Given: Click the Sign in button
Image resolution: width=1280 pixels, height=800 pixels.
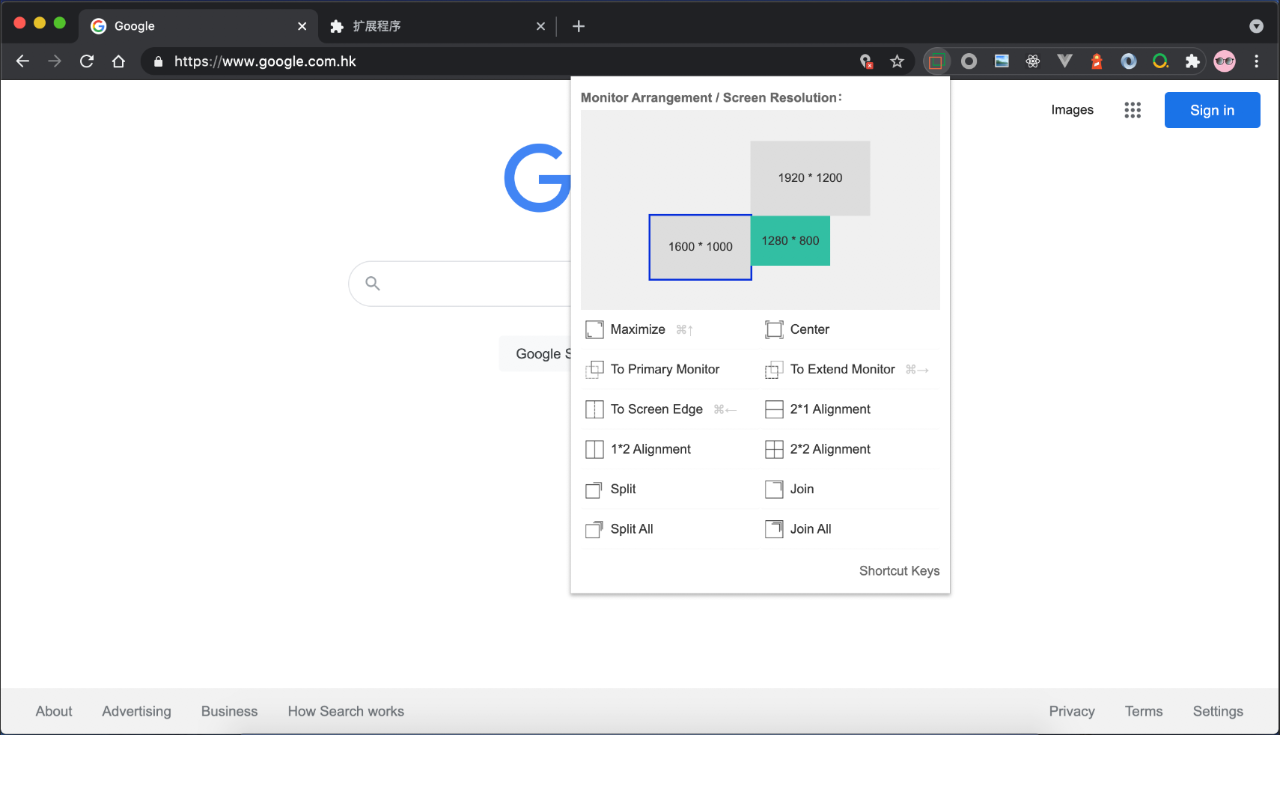Looking at the screenshot, I should click(1212, 110).
